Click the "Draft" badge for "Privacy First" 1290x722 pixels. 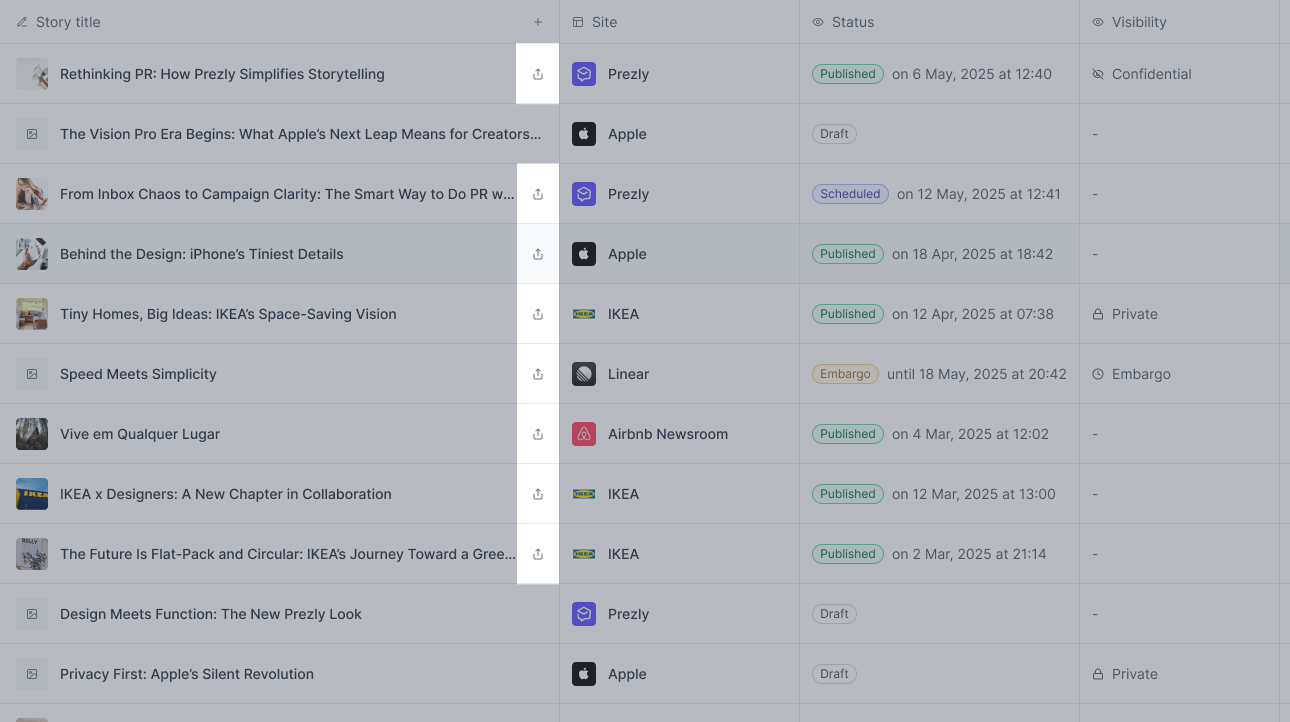pos(834,673)
